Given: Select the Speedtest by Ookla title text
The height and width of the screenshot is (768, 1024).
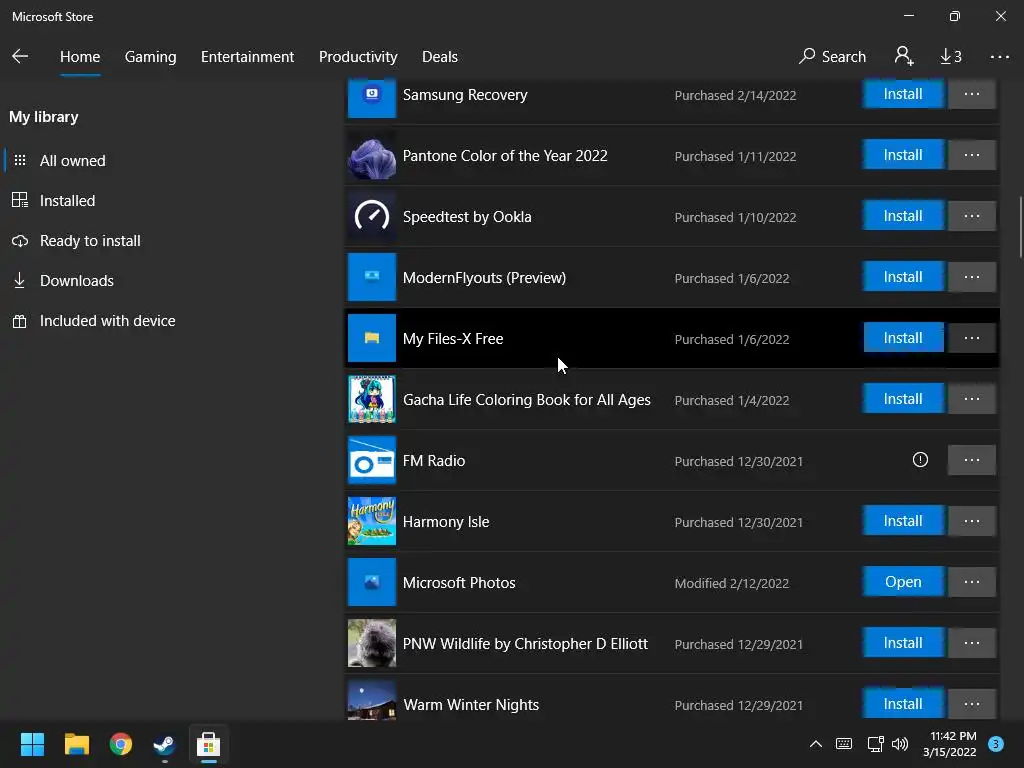Looking at the screenshot, I should click(x=467, y=217).
